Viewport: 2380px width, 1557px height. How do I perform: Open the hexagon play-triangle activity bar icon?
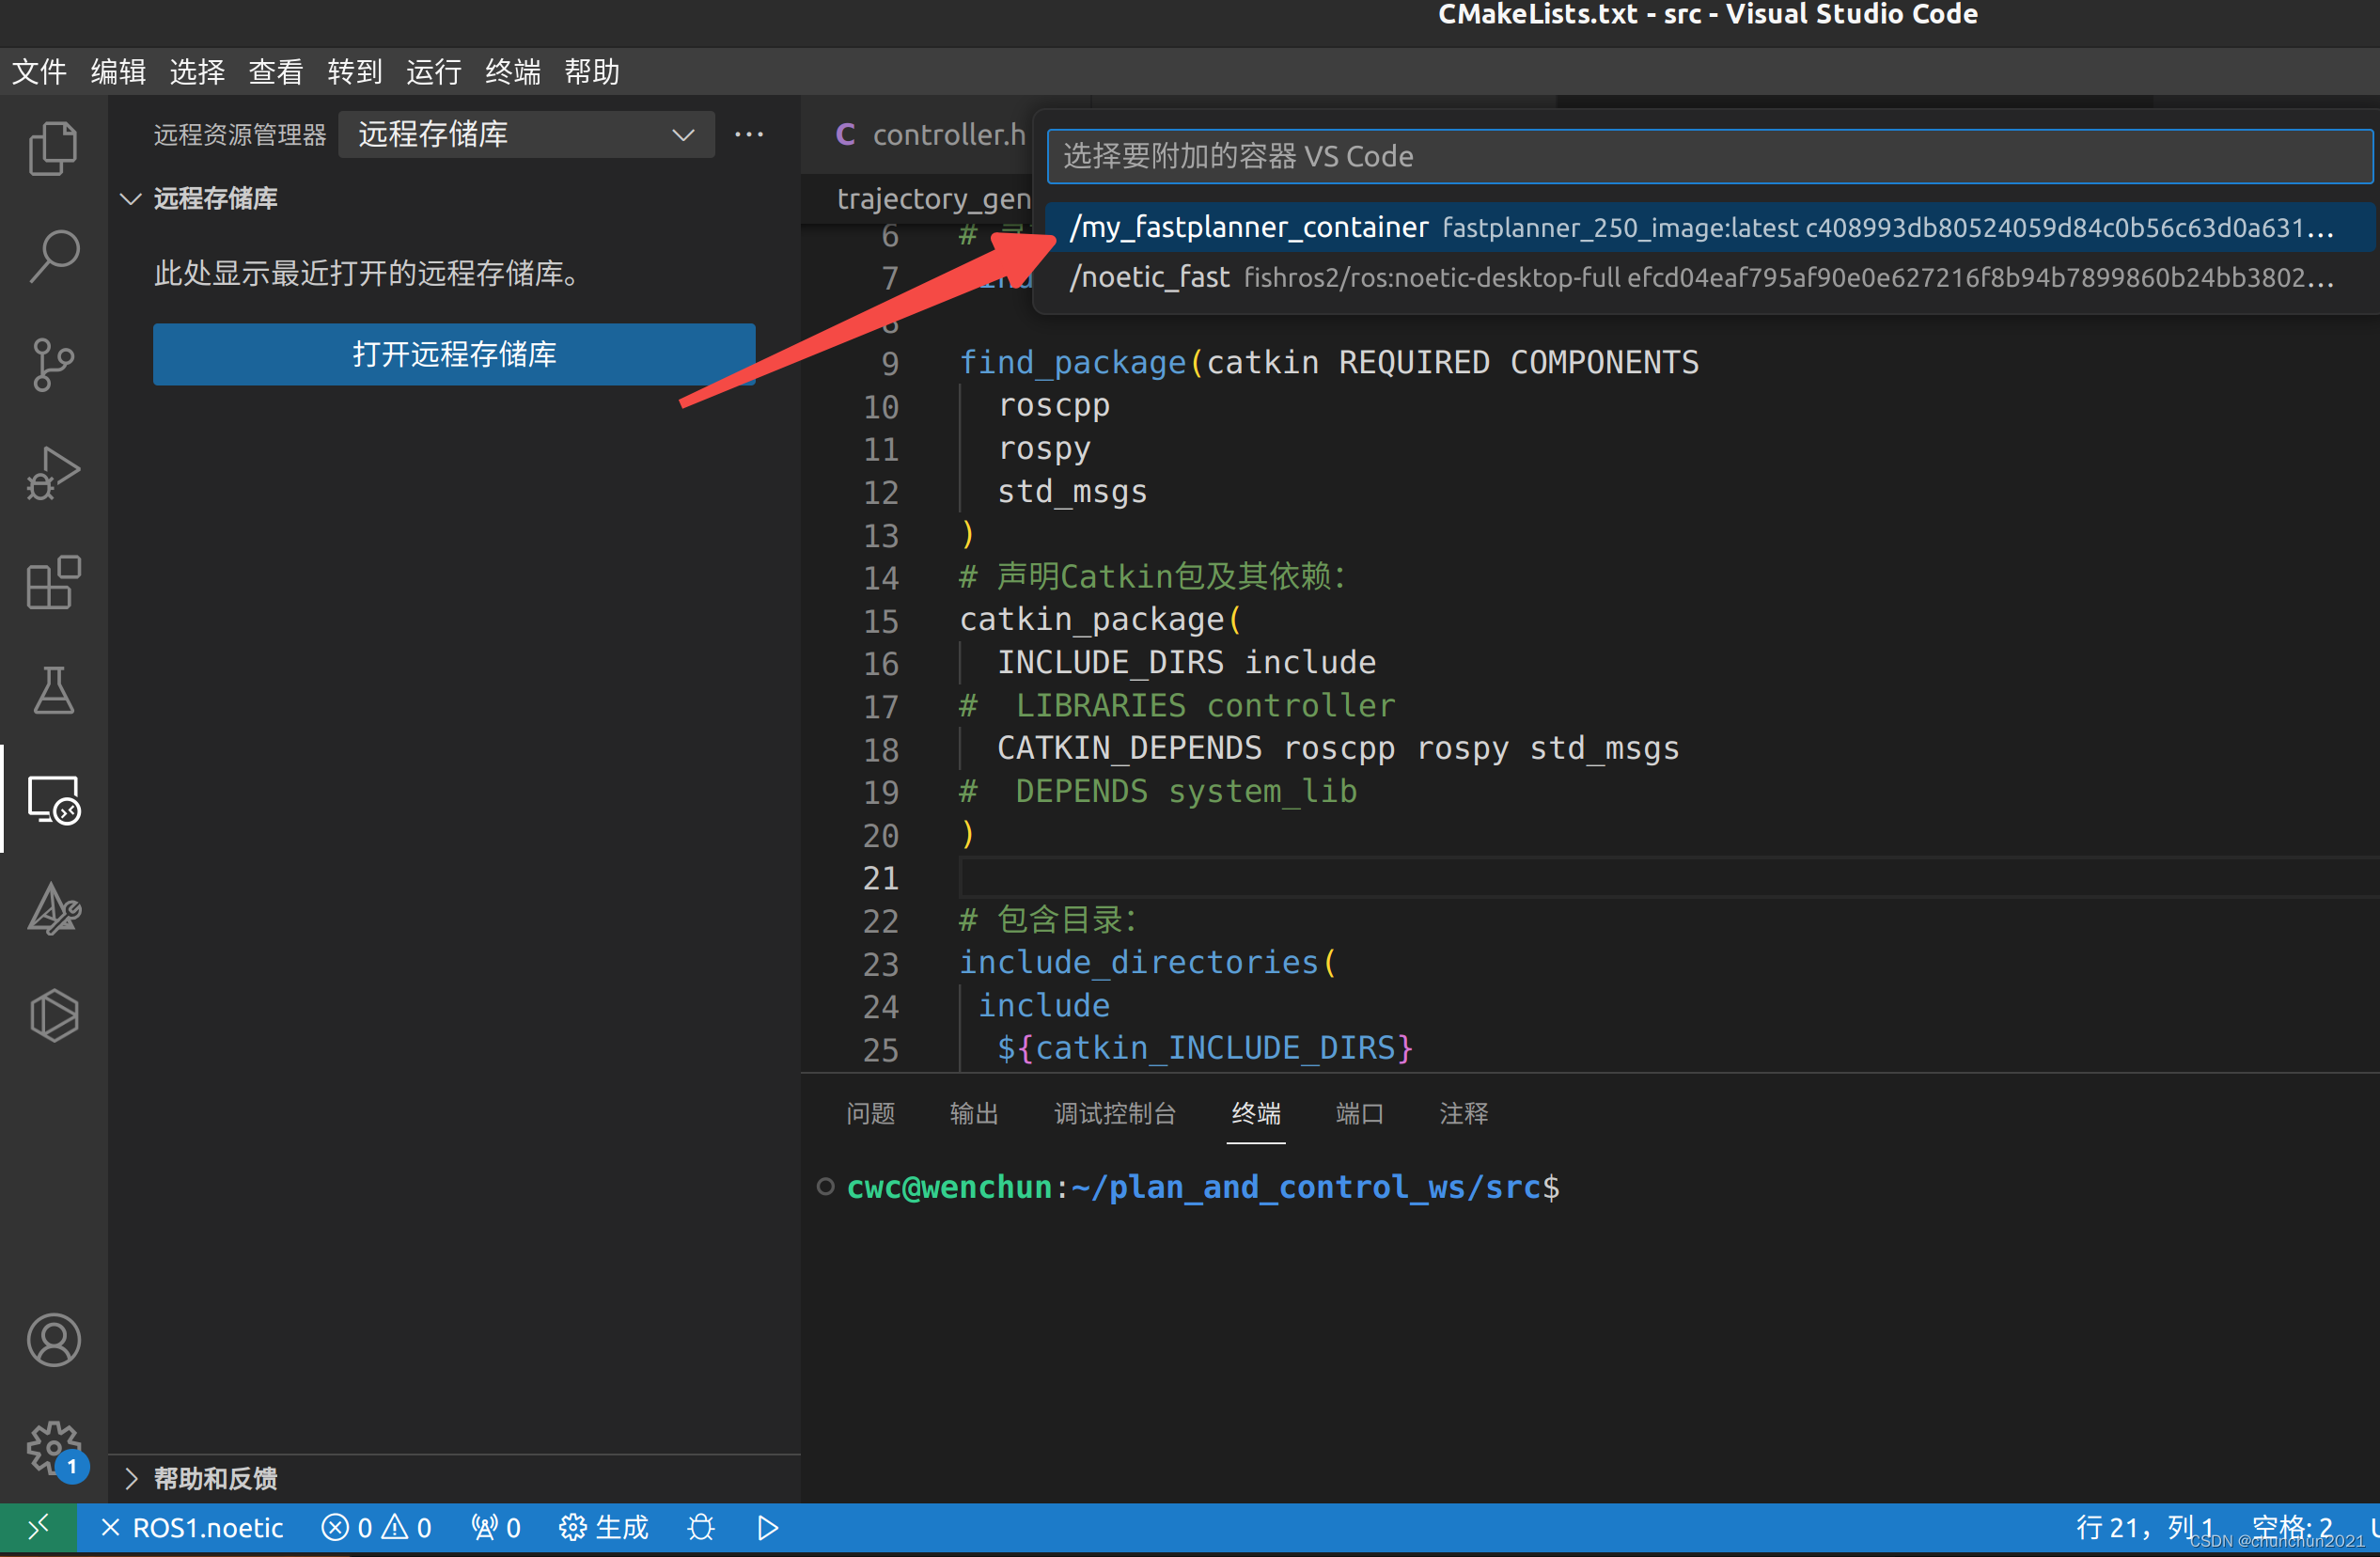pos(53,1016)
